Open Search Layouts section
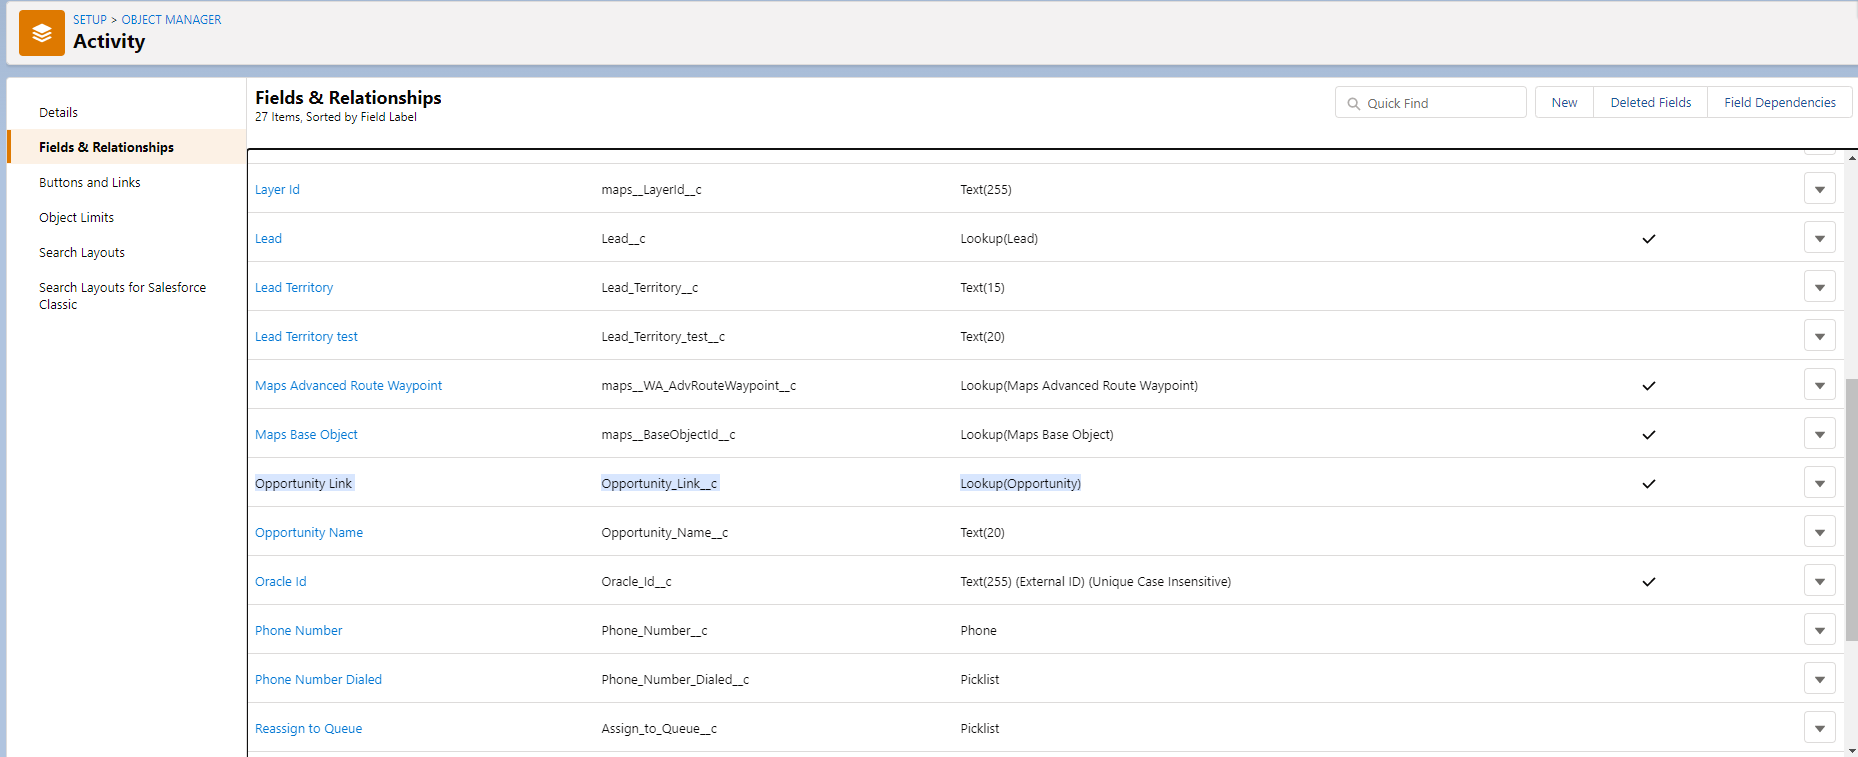Image resolution: width=1858 pixels, height=757 pixels. point(82,252)
